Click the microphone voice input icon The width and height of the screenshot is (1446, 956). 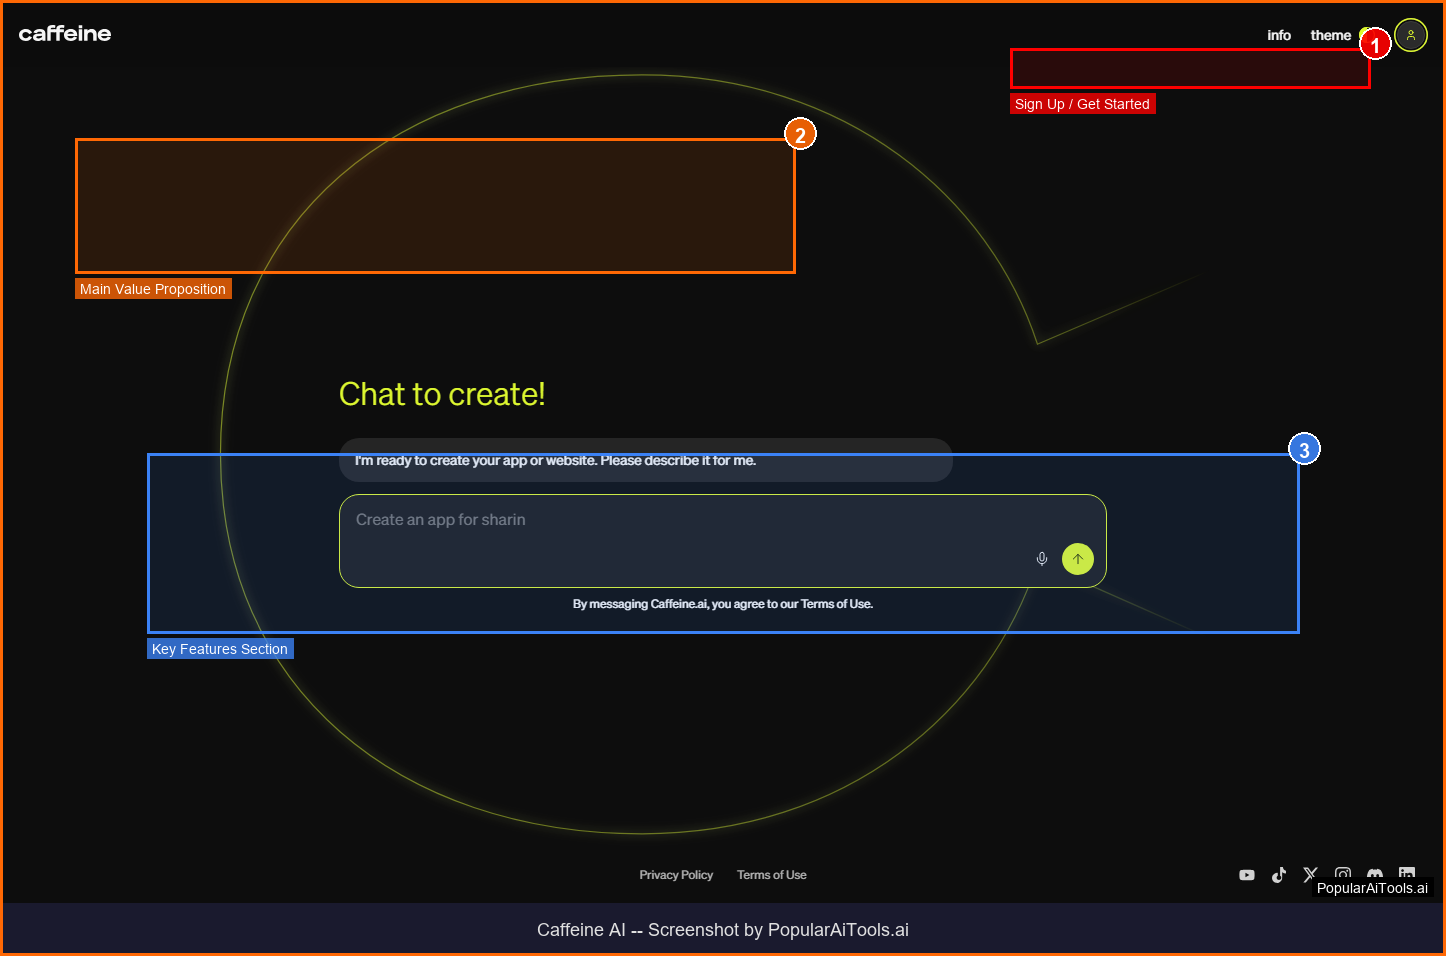[x=1041, y=559]
